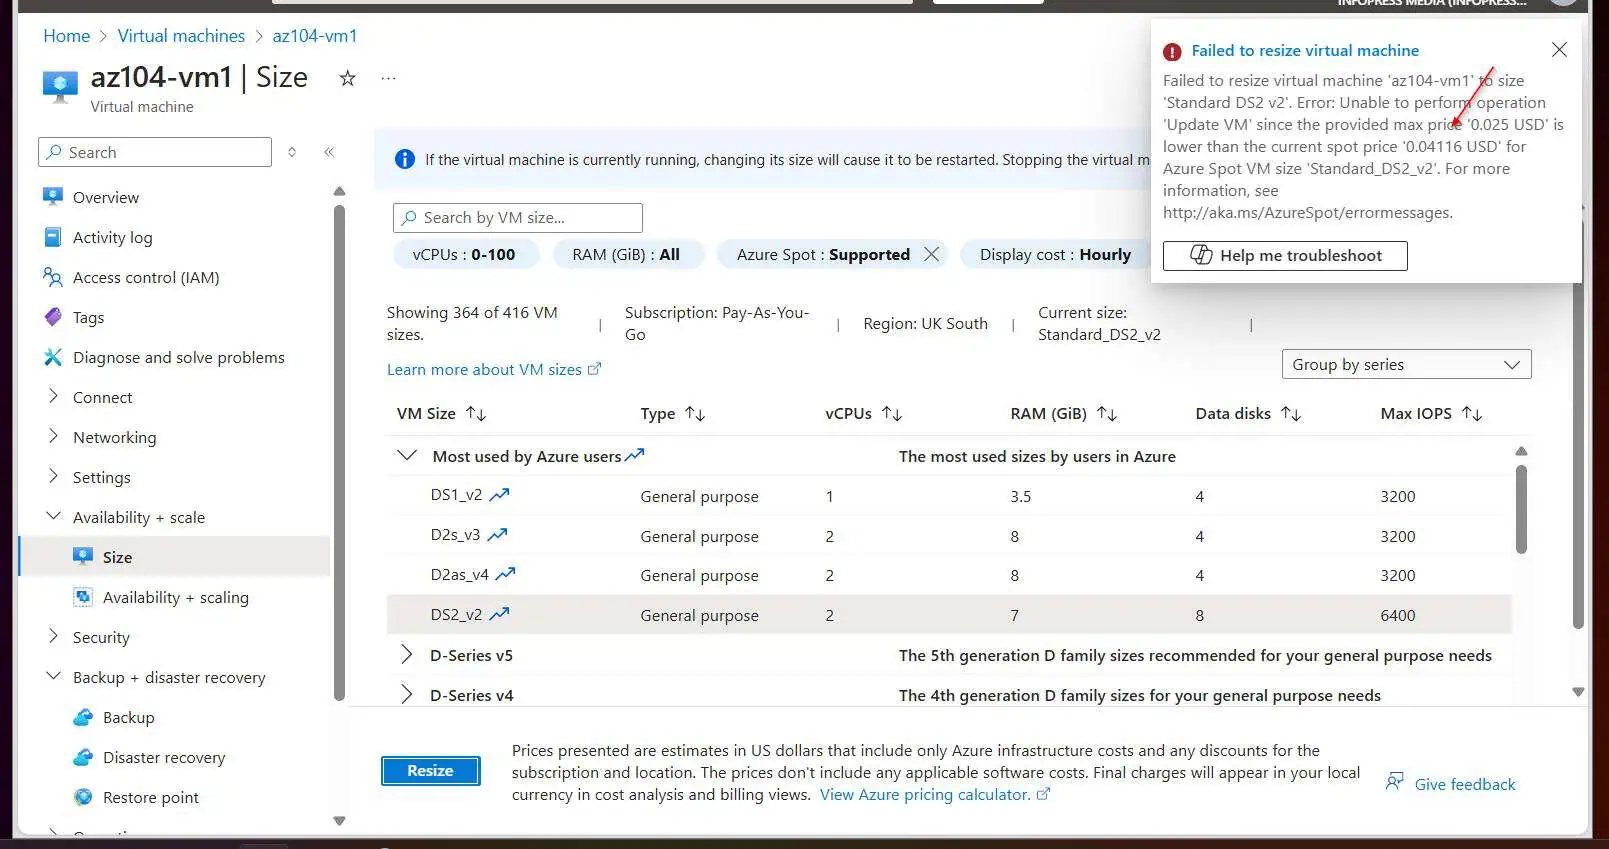
Task: Click the Disaster recovery icon
Action: coord(83,757)
